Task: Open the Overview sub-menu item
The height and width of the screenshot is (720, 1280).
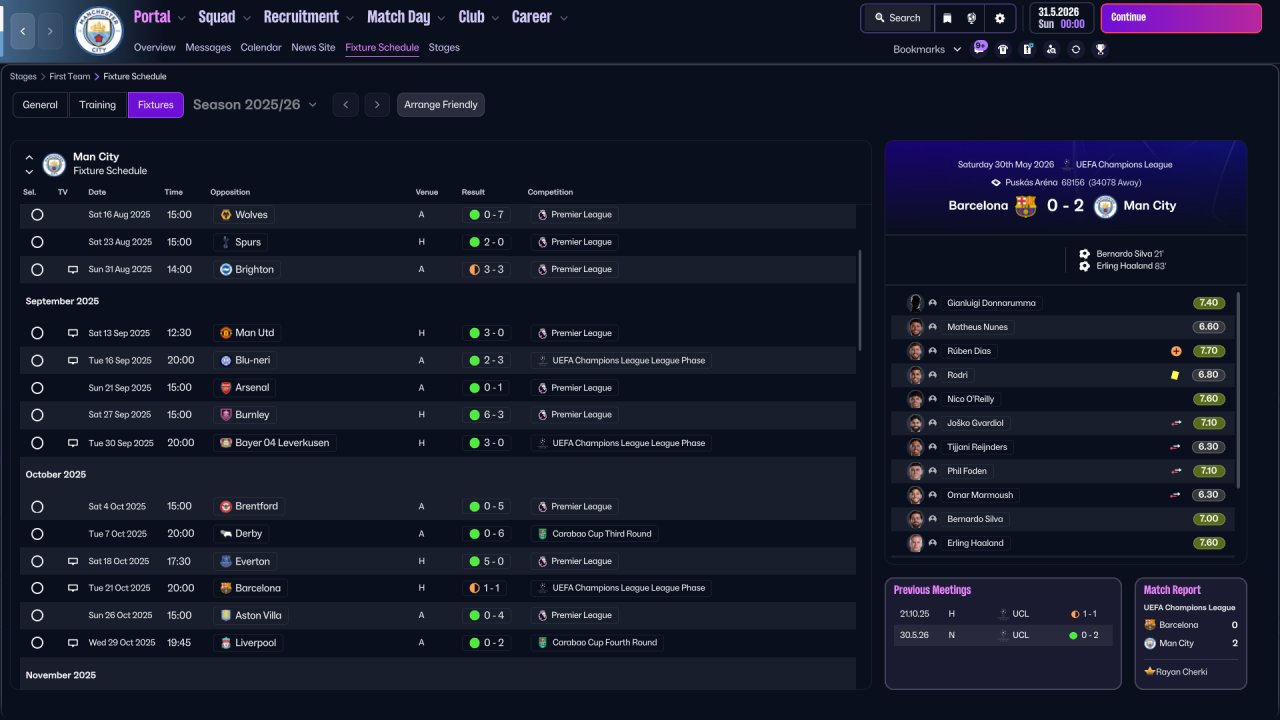Action: (155, 47)
